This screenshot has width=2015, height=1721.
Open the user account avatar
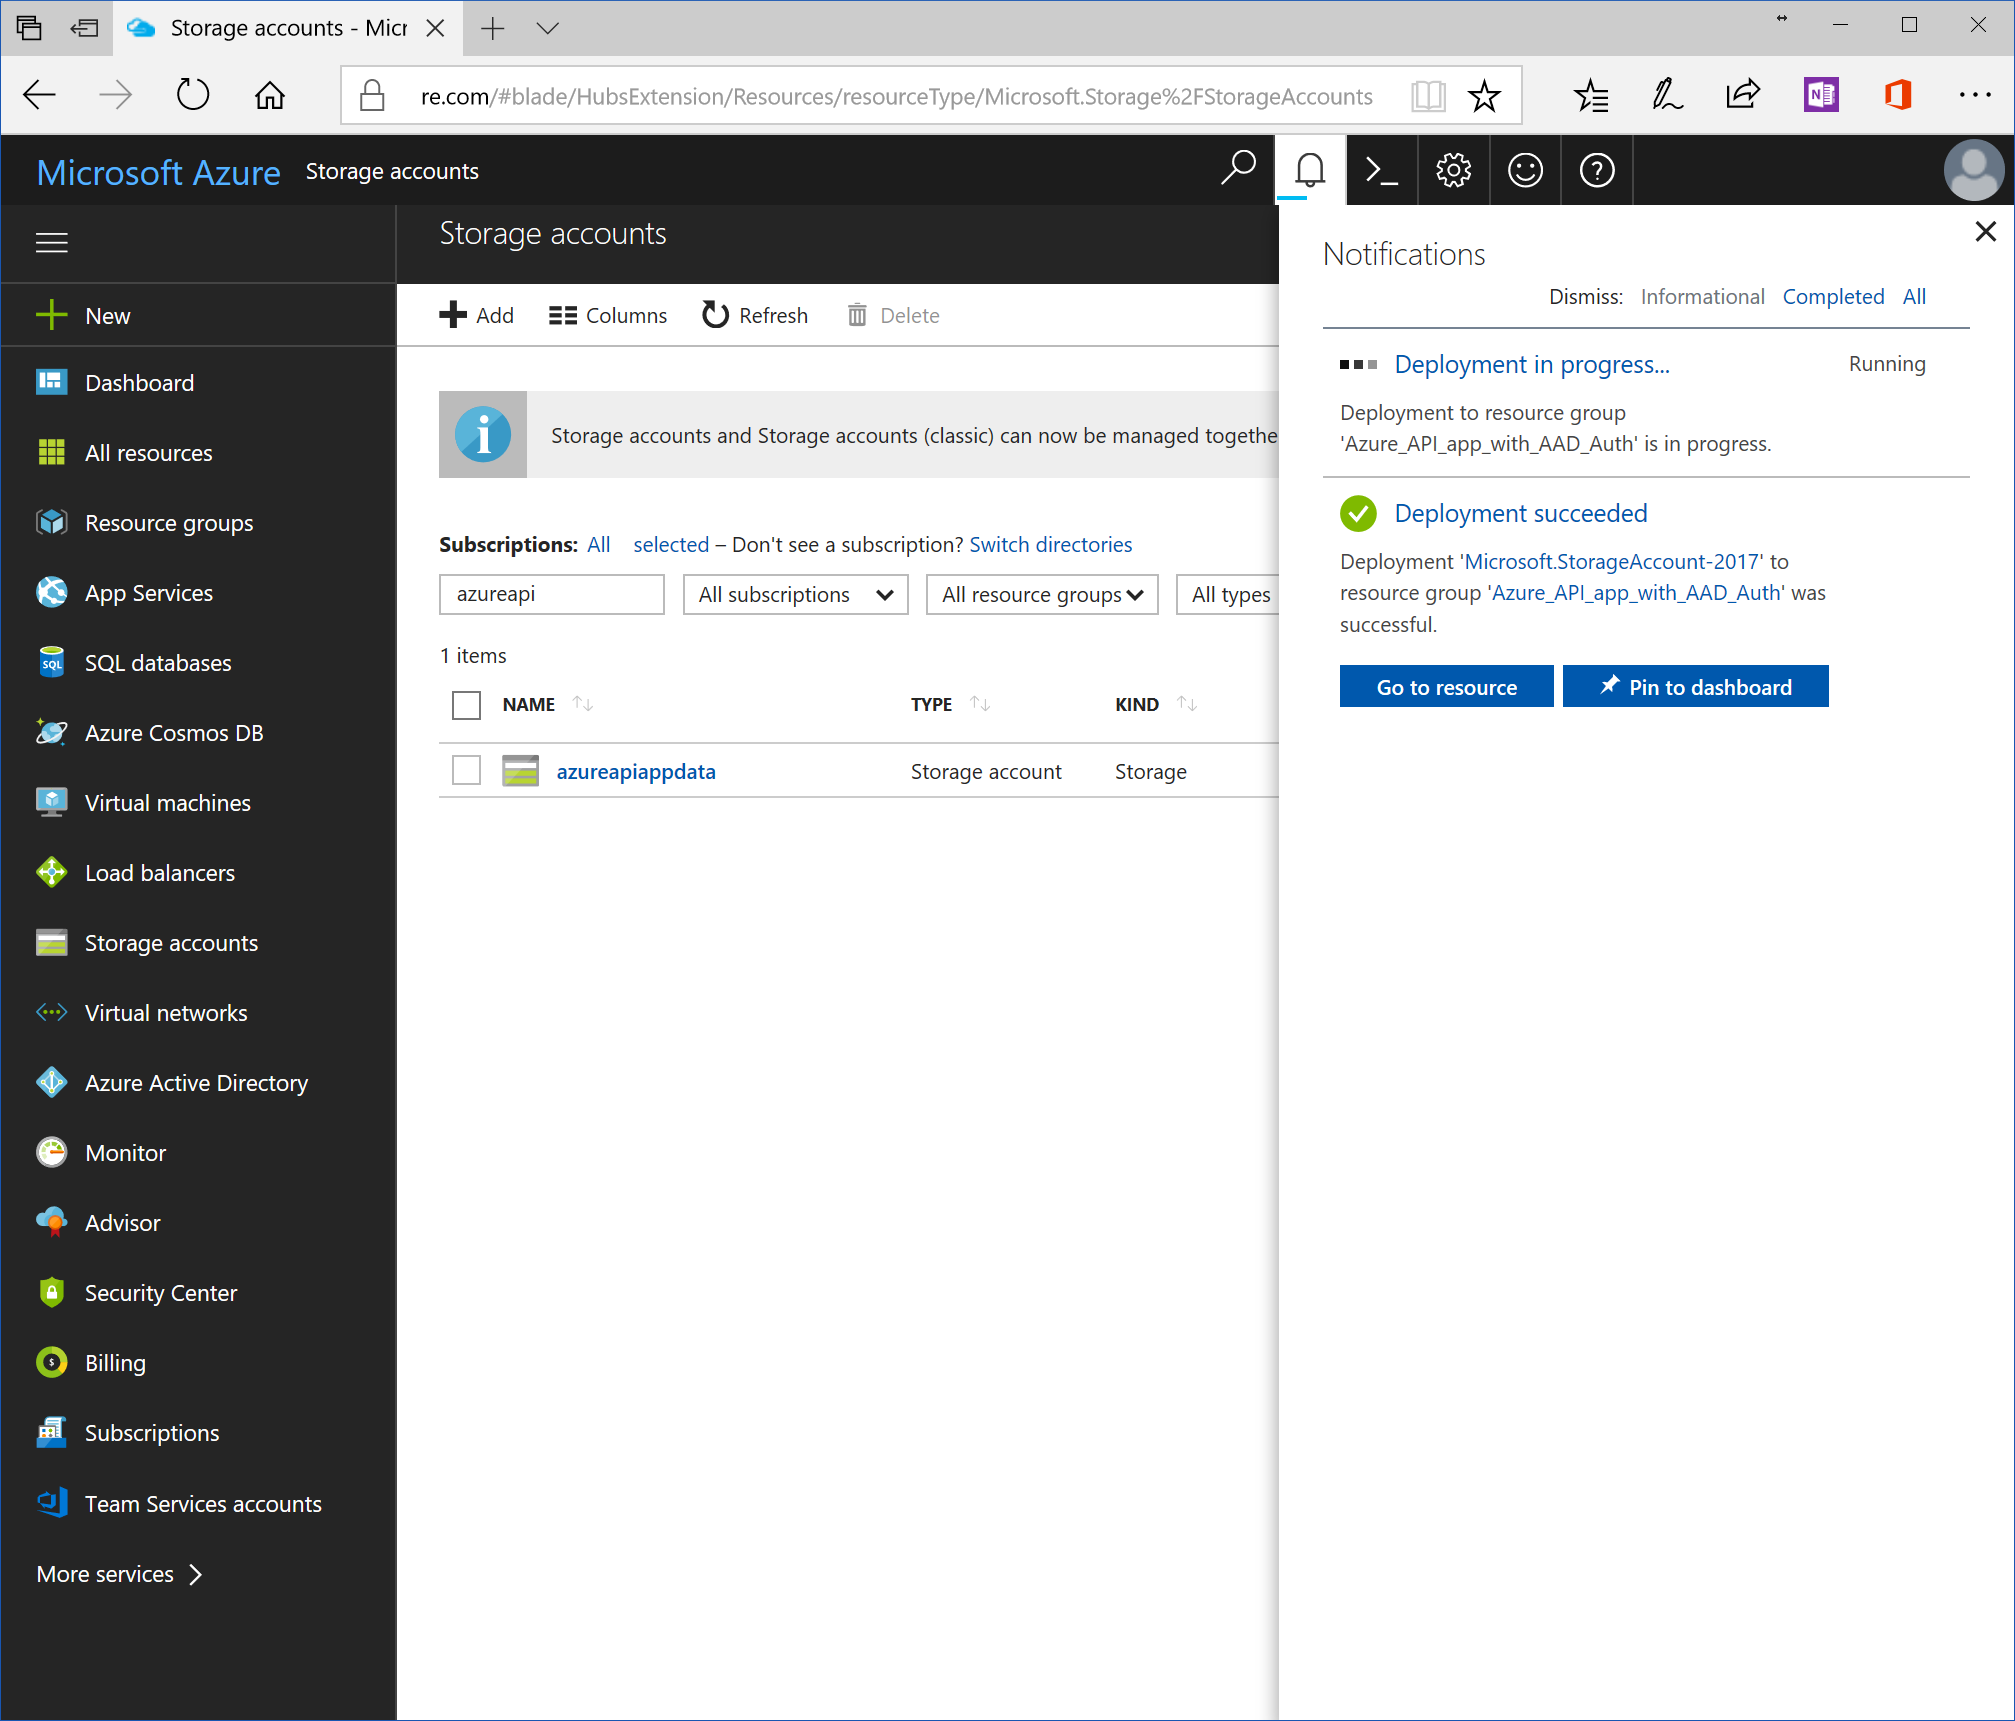pos(1973,171)
